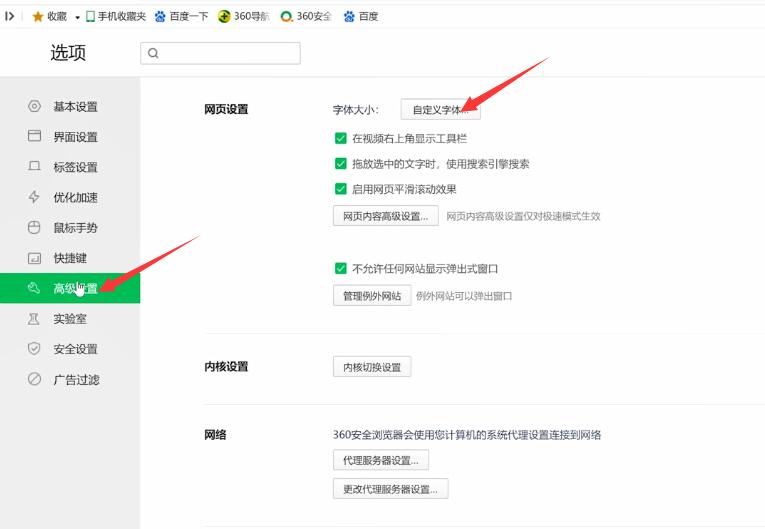Screen dimensions: 765x529
Task: Click the 广告过滤 block icon
Action: (x=34, y=379)
